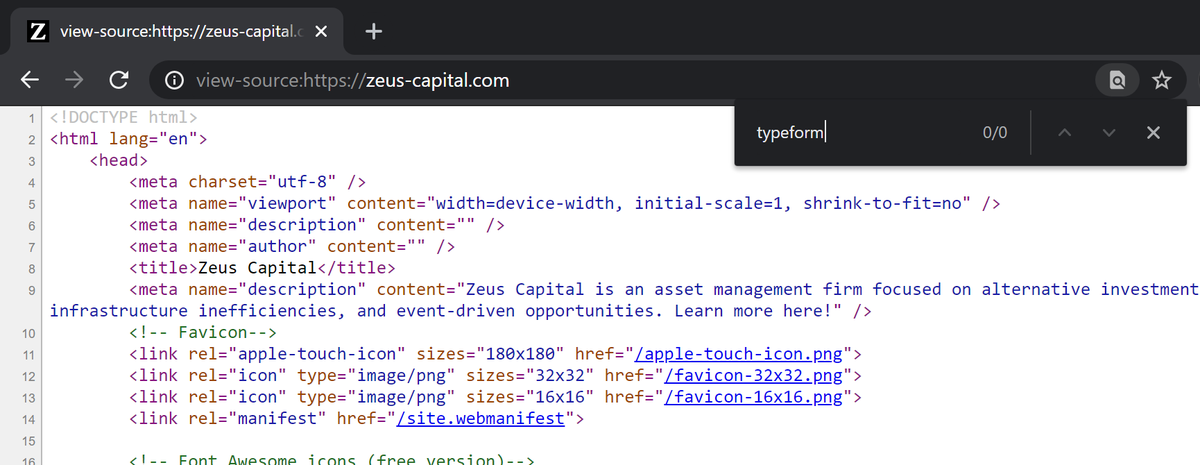Click the Z favicon on the tab

click(36, 31)
